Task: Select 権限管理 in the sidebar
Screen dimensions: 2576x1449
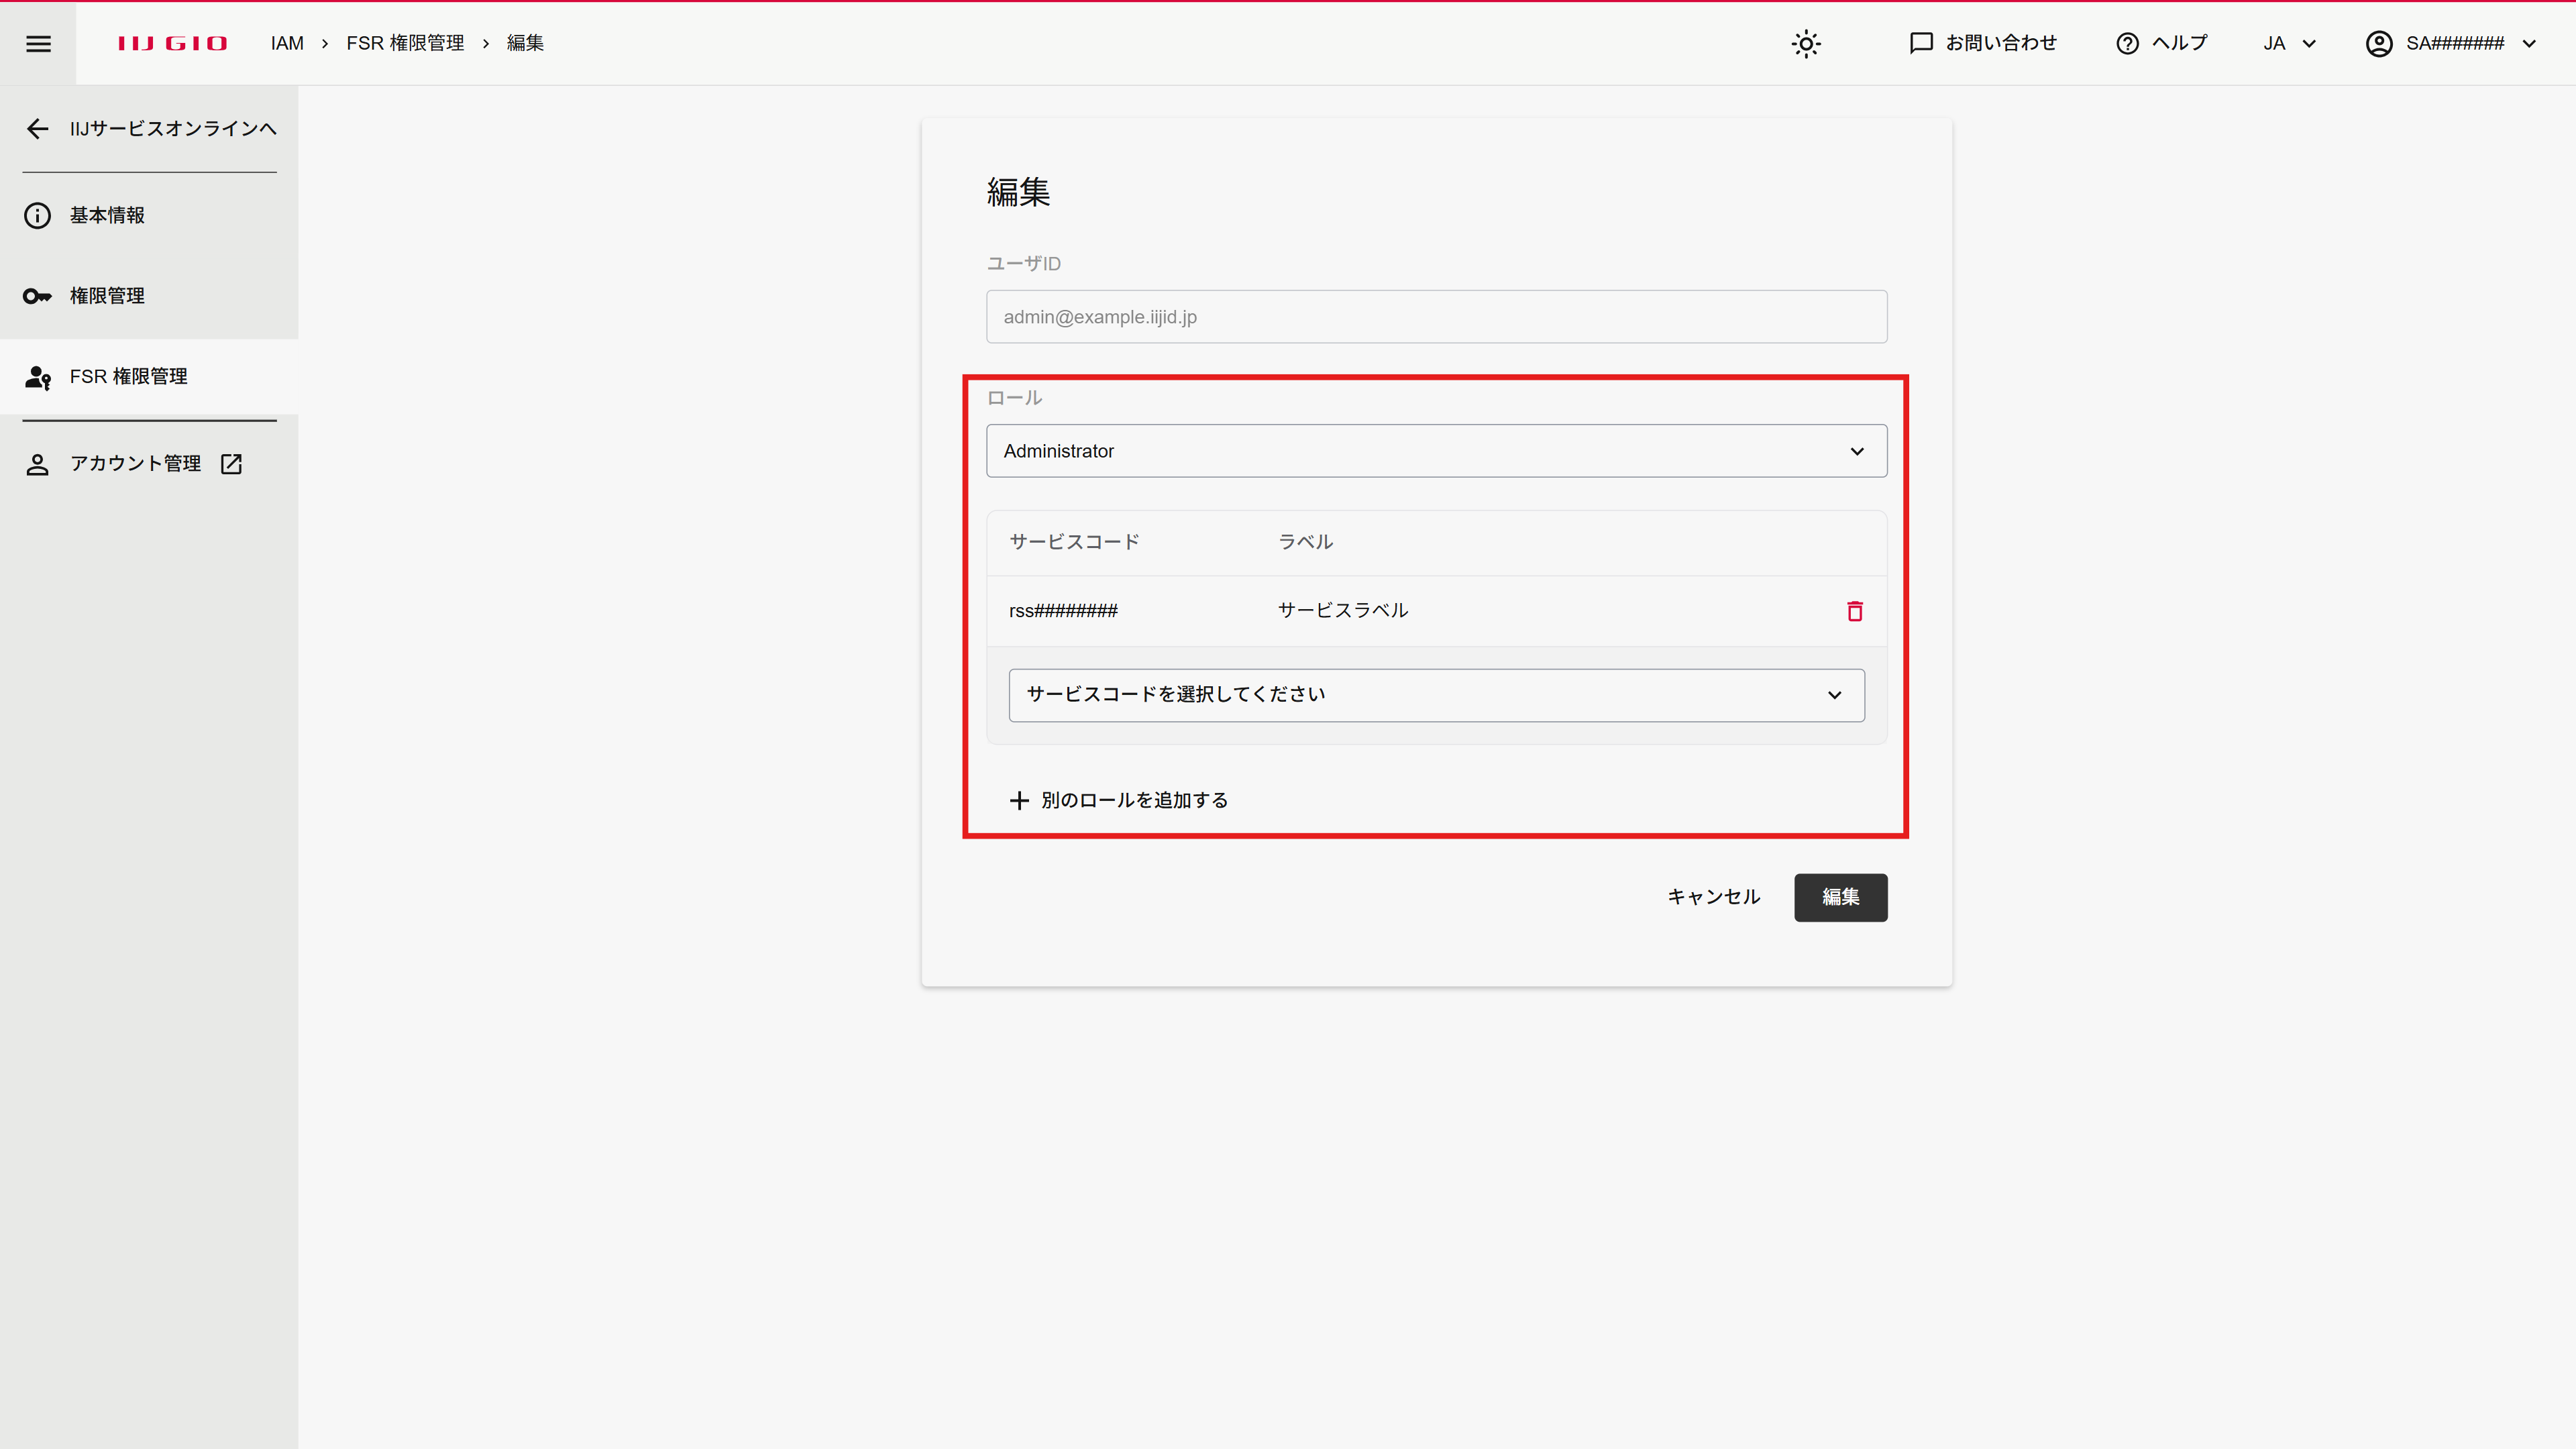Action: click(107, 296)
